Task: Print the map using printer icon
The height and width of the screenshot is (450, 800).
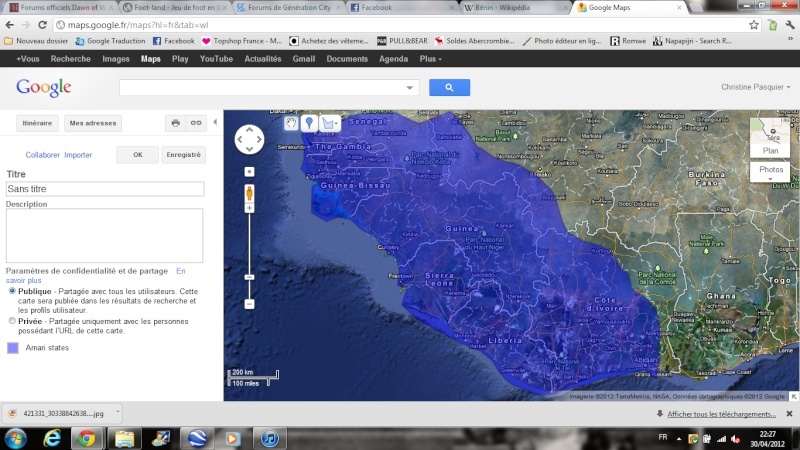Action: [x=176, y=123]
